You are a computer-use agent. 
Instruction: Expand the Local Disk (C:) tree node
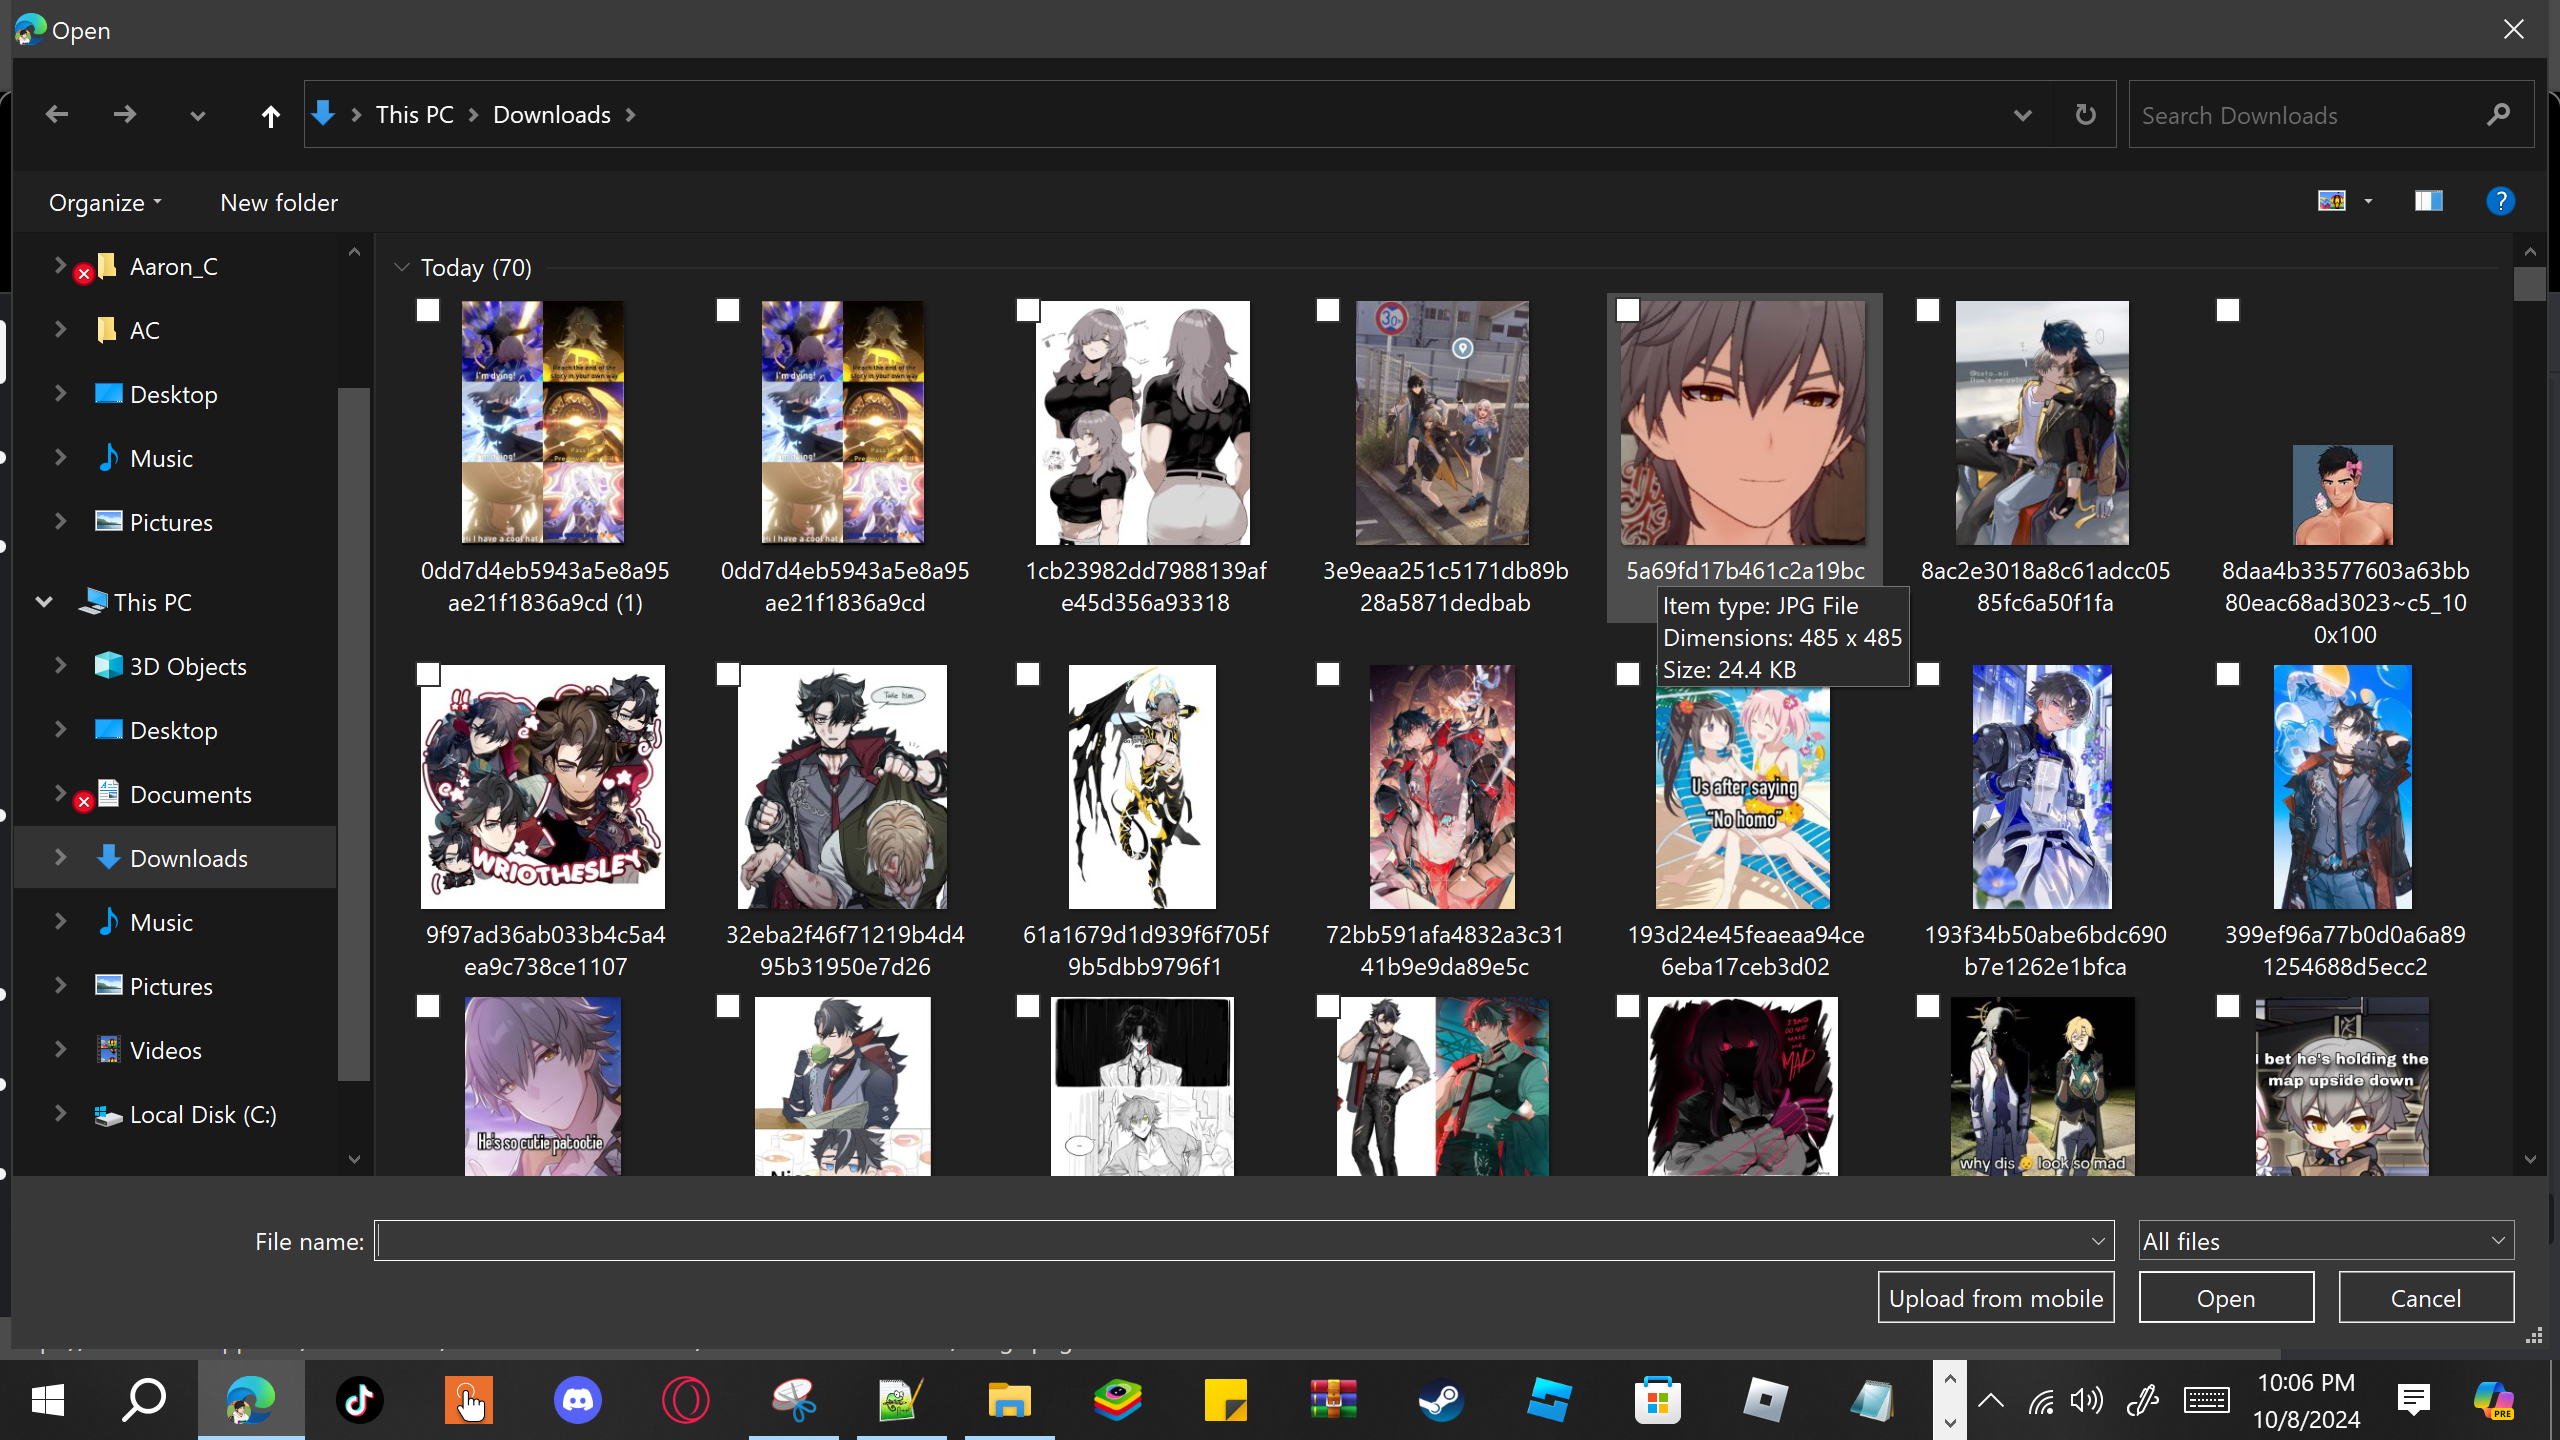pyautogui.click(x=60, y=1114)
